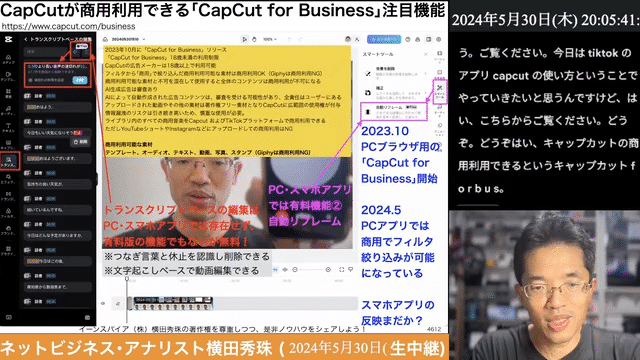
Task: Click the 削除 (delete) popup button
Action: coord(80,142)
